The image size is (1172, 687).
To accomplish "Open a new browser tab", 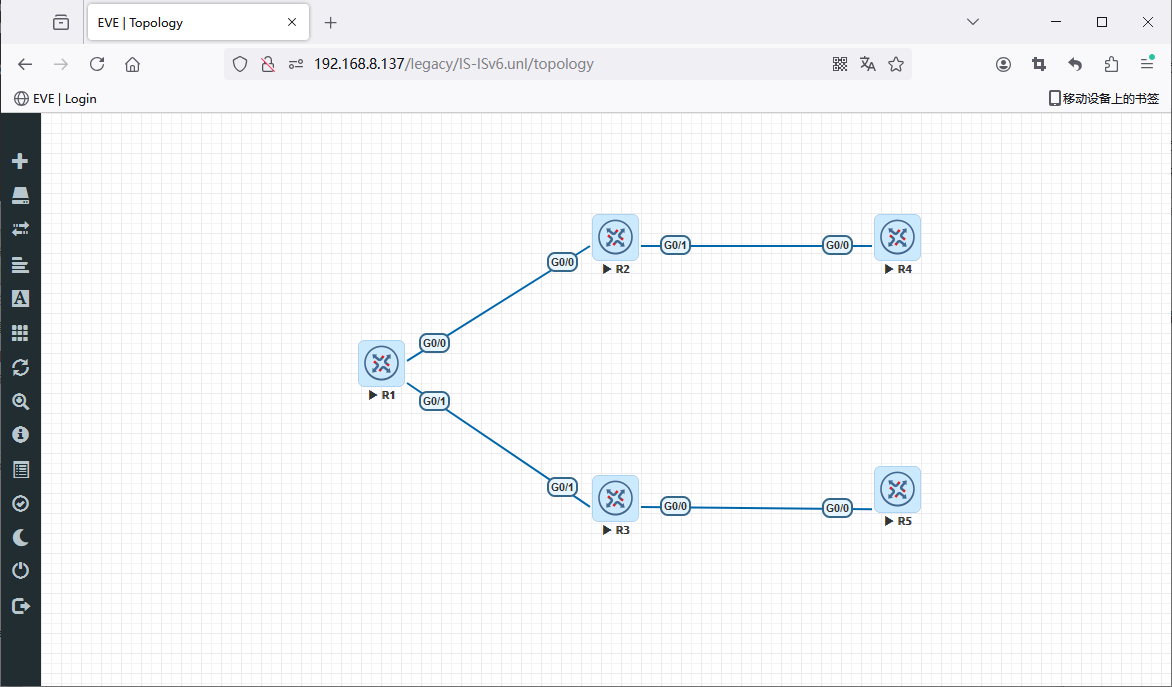I will [331, 22].
